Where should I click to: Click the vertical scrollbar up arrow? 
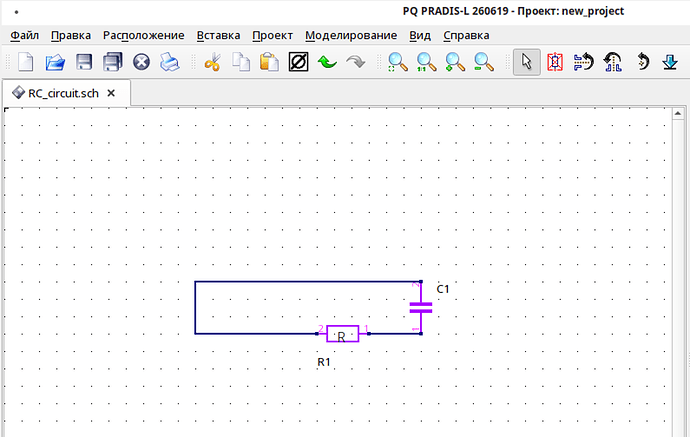(x=678, y=114)
